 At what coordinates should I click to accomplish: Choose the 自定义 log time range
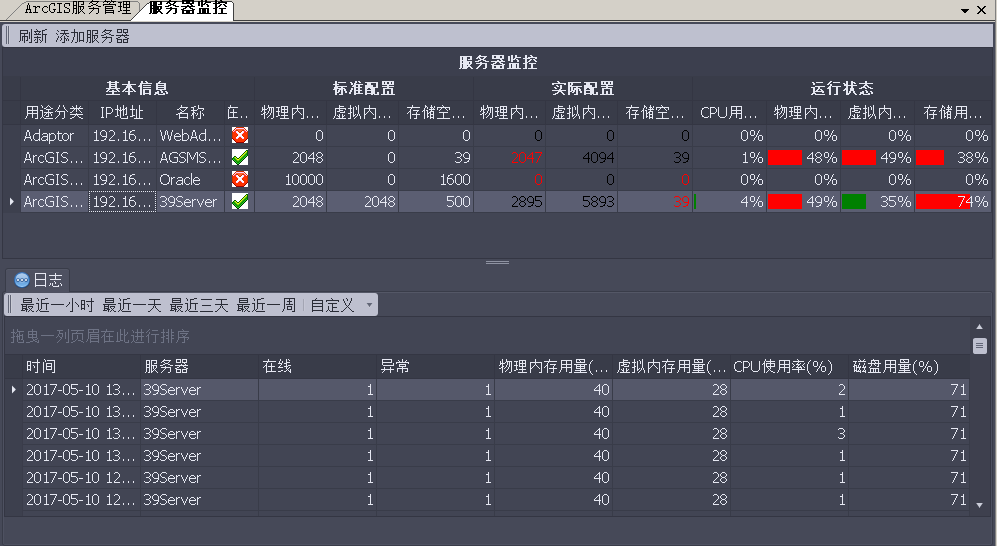(332, 305)
